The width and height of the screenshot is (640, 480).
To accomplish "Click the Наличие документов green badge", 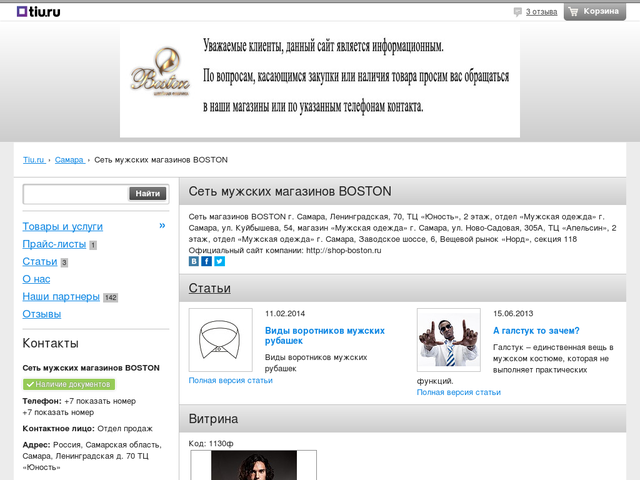I will 69,384.
